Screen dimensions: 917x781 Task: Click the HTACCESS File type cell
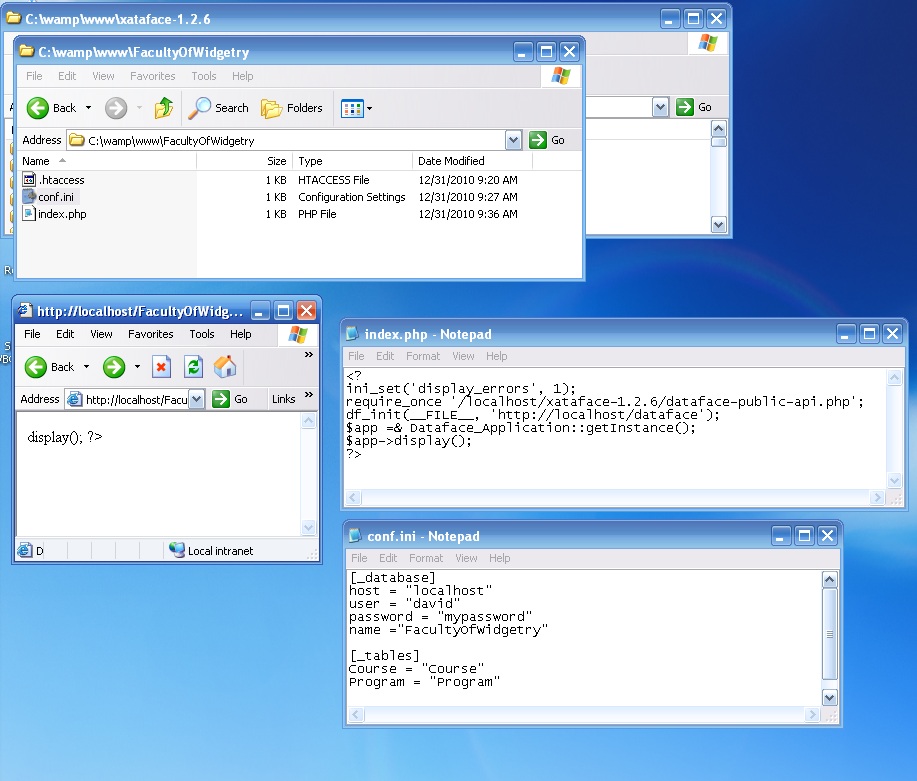(333, 180)
